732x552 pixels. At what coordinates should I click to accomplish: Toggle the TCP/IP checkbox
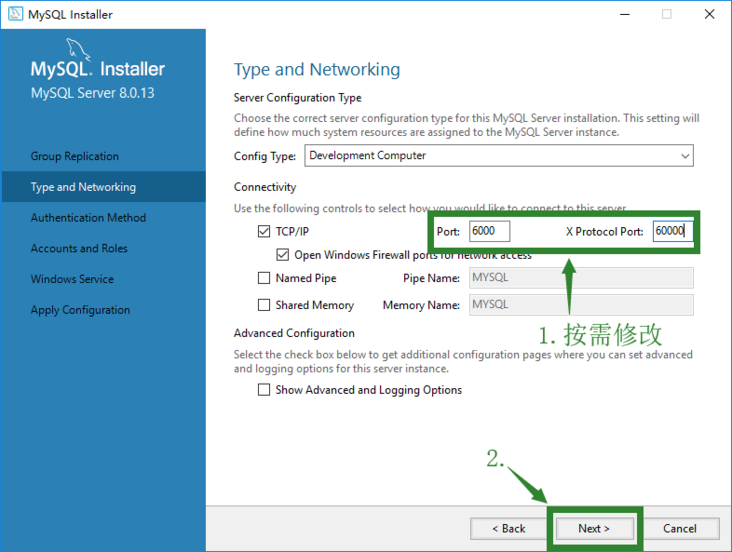(264, 231)
